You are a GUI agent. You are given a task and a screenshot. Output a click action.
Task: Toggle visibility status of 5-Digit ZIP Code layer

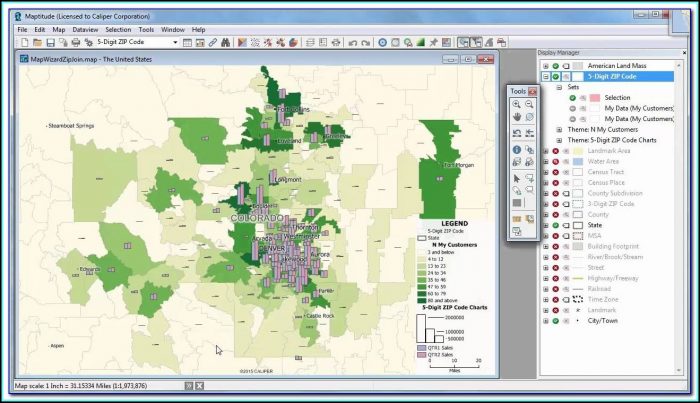coord(555,76)
